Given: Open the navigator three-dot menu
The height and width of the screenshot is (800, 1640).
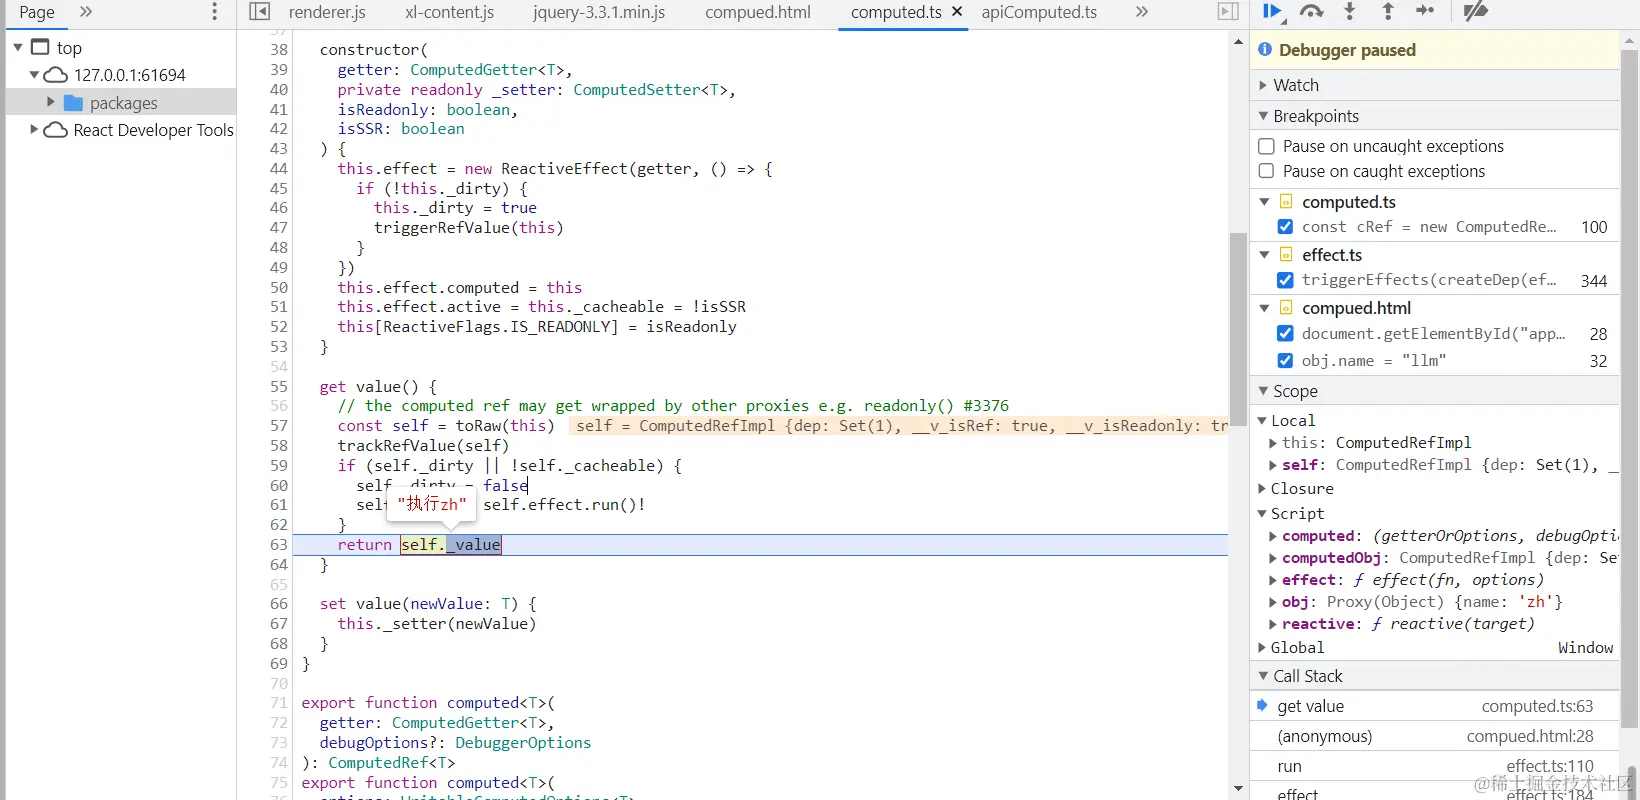Looking at the screenshot, I should point(214,12).
